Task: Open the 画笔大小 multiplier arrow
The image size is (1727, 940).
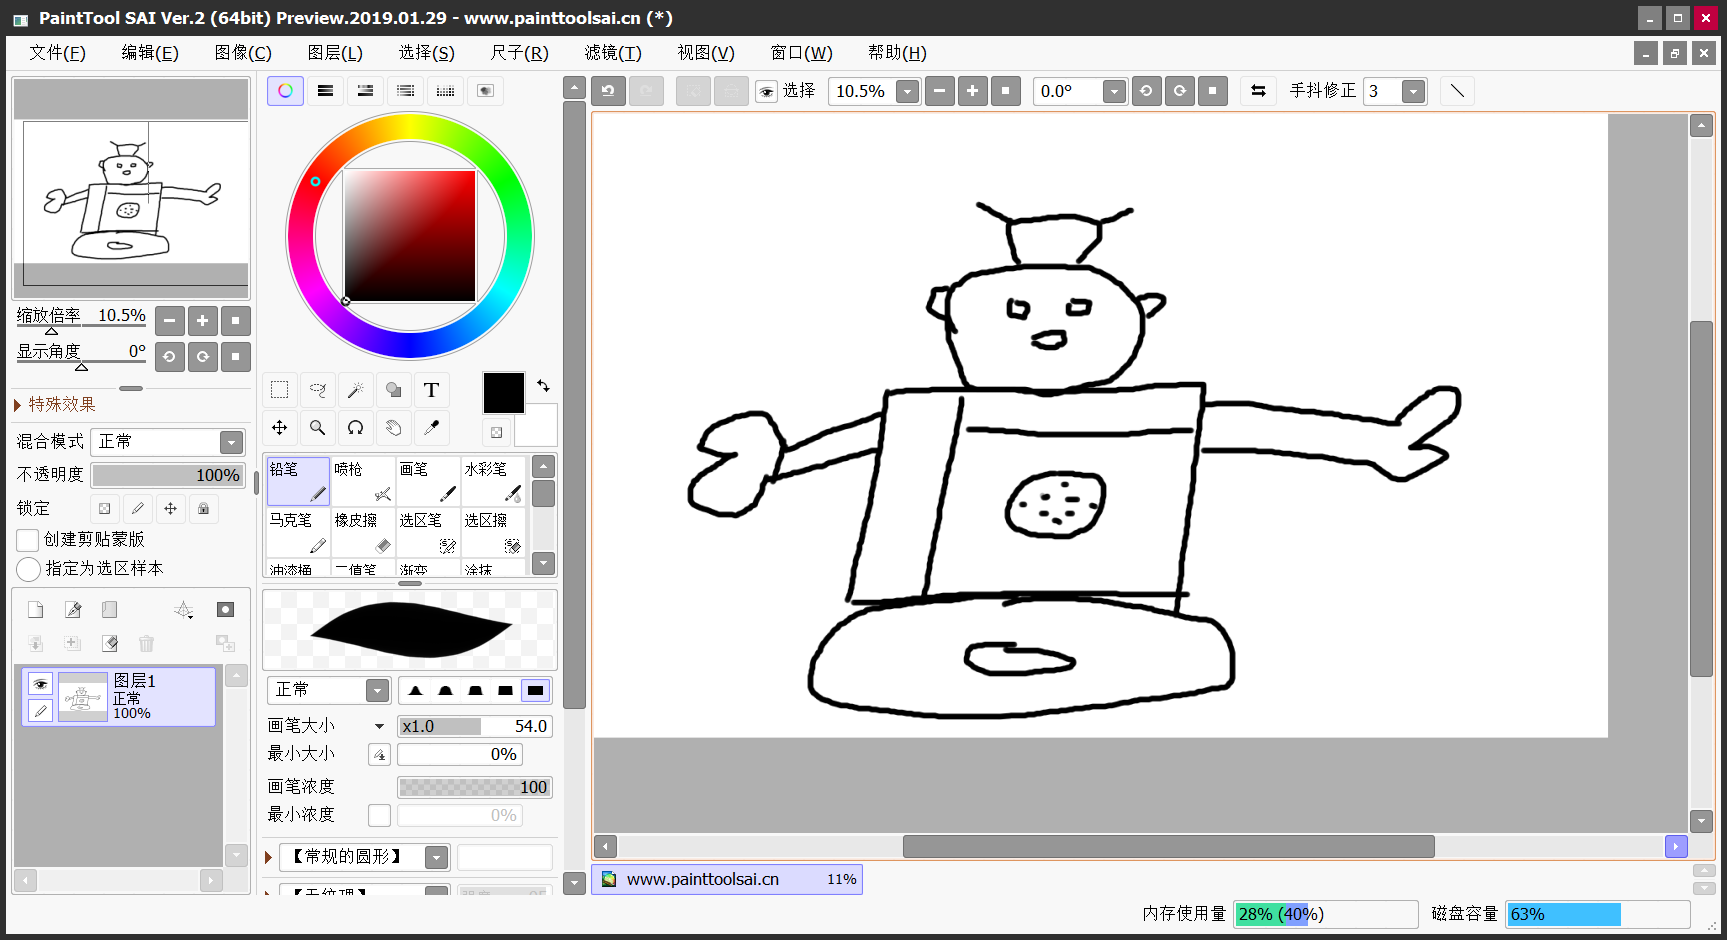Action: [379, 727]
